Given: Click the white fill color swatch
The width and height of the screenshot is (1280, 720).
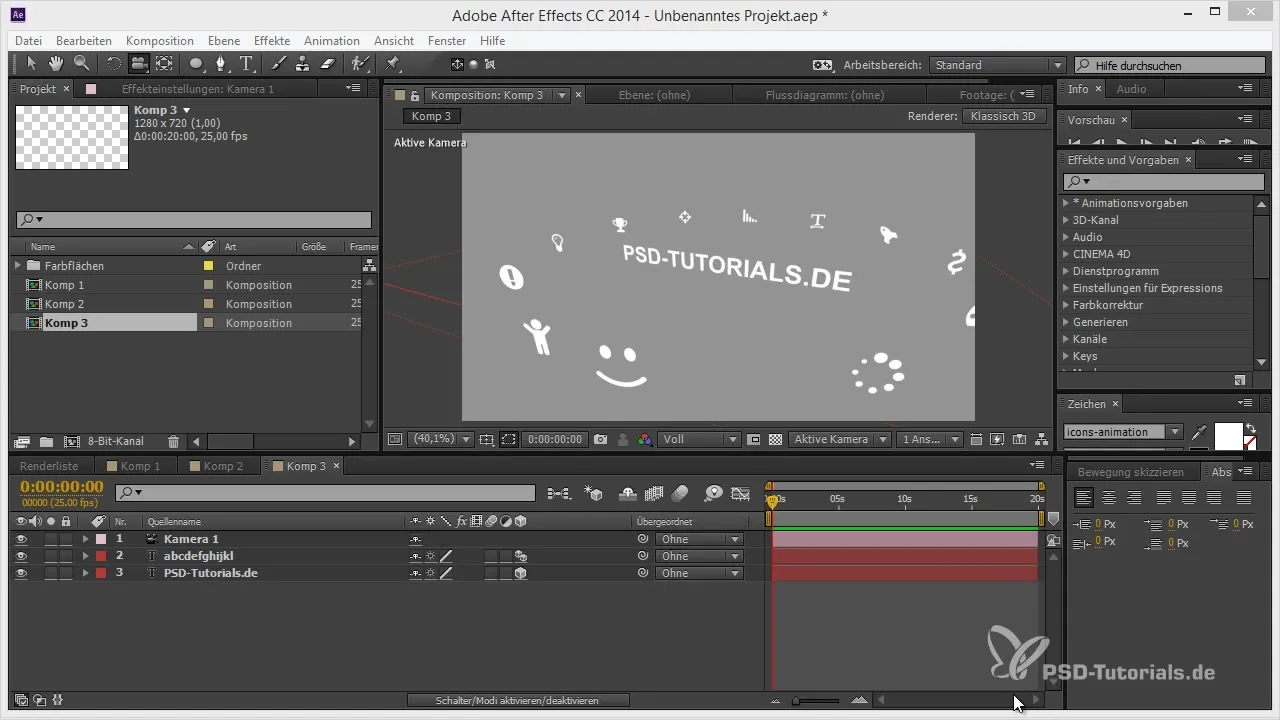Looking at the screenshot, I should coord(1227,436).
